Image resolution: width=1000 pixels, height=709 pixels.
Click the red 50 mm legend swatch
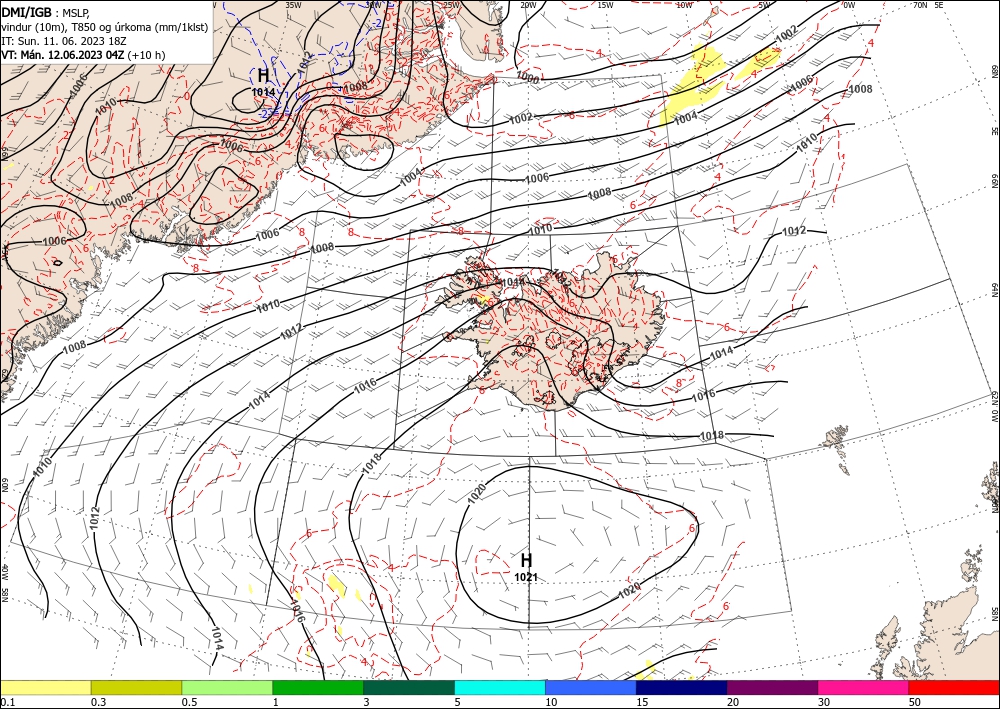(954, 688)
